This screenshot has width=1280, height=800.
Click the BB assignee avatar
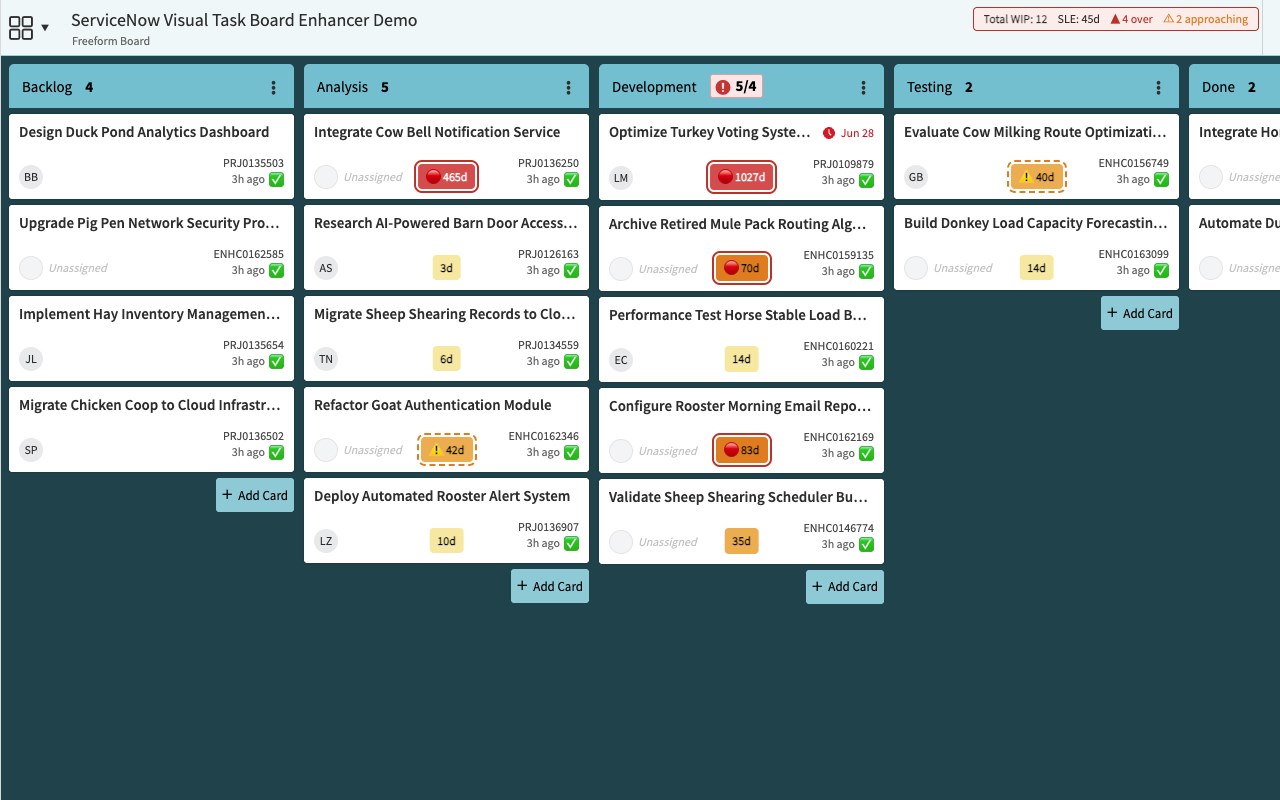[x=31, y=177]
